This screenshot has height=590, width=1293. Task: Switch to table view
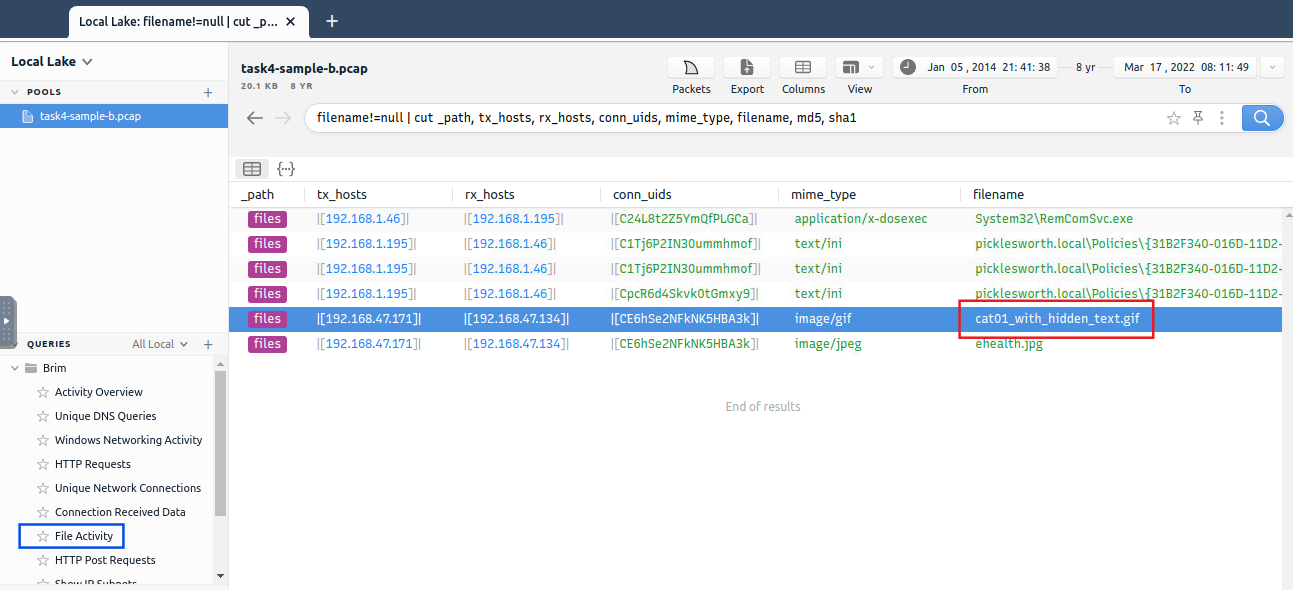click(252, 169)
